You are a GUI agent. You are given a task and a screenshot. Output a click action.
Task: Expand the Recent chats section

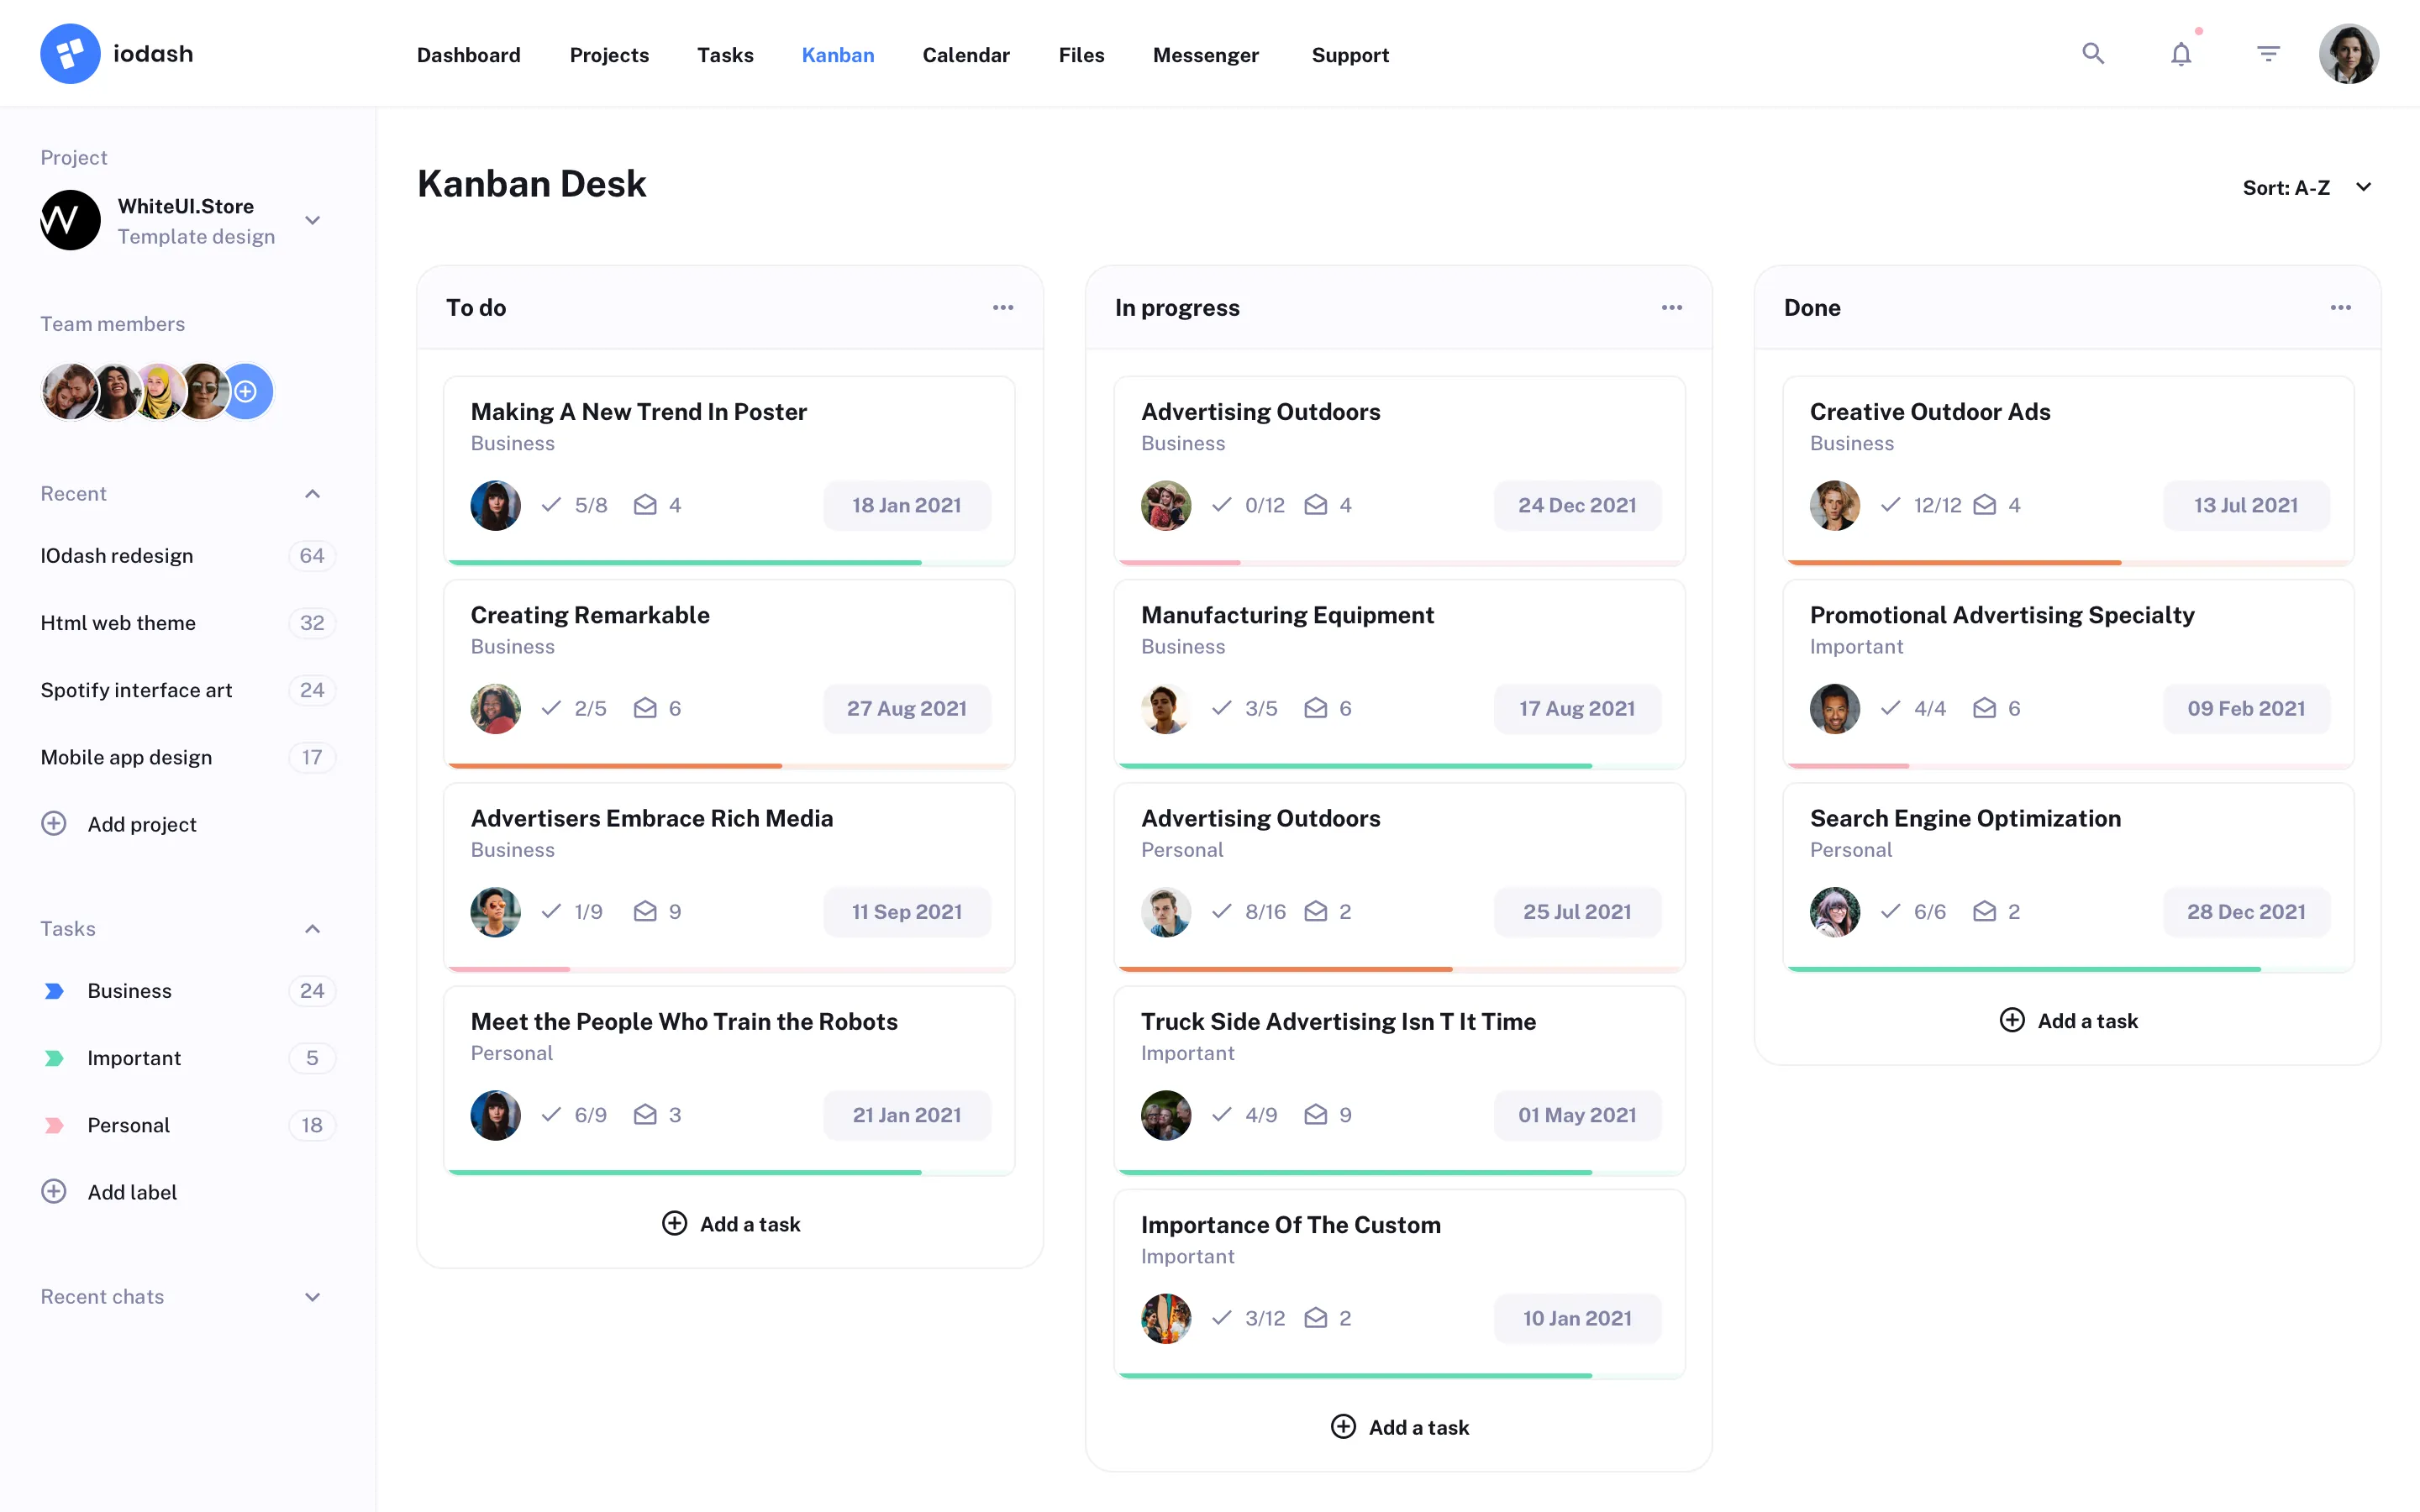coord(312,1296)
